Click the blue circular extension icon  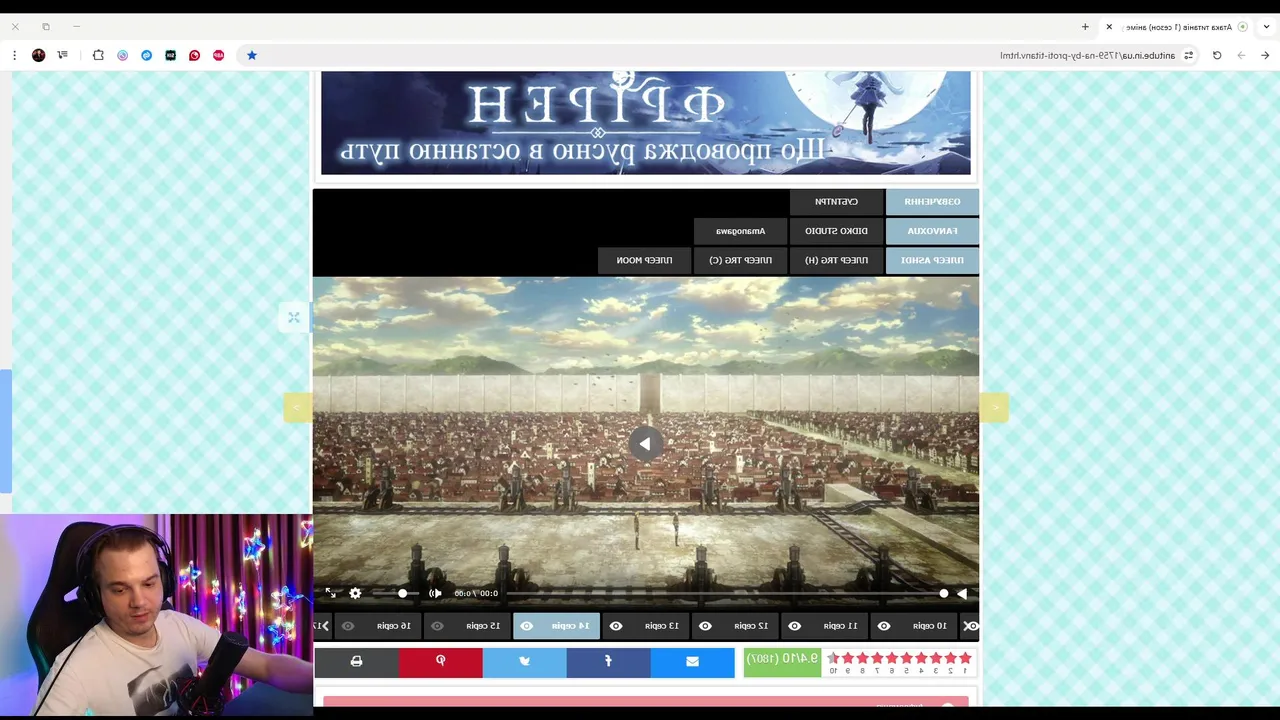pos(147,55)
